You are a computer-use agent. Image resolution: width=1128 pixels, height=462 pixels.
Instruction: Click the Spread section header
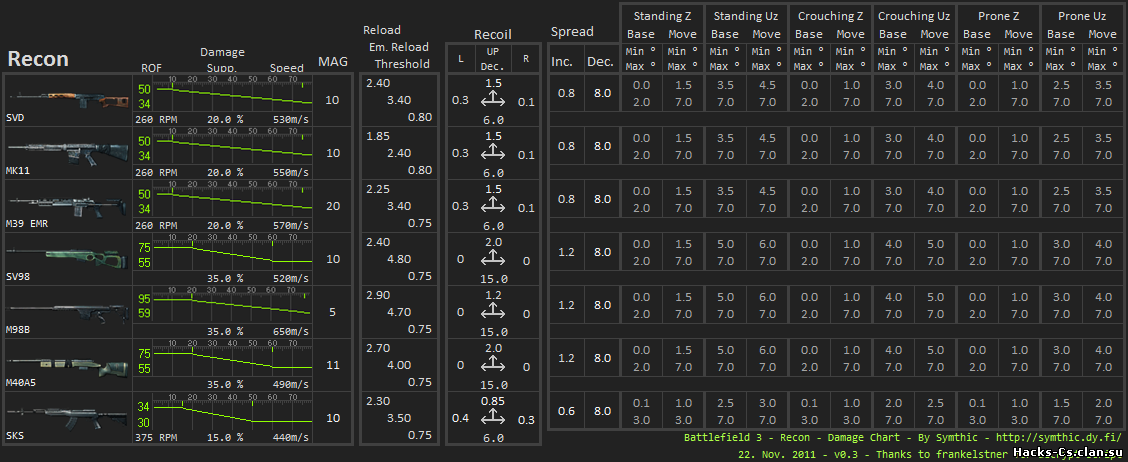point(572,32)
